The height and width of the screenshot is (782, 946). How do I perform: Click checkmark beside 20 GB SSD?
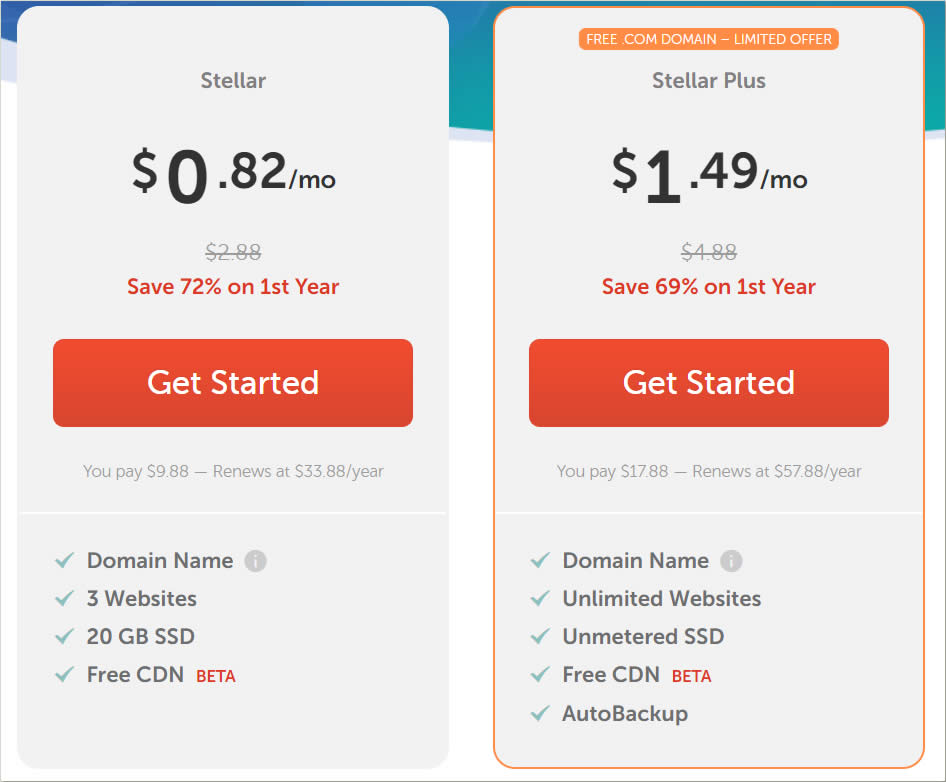(65, 636)
